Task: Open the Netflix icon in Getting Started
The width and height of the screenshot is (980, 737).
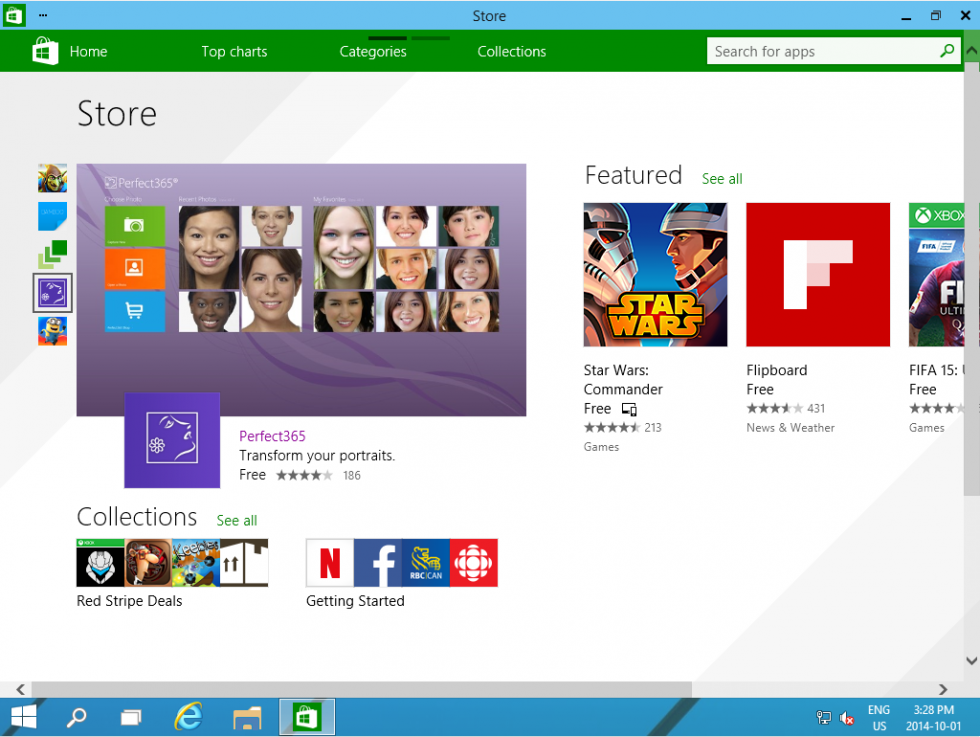Action: 330,563
